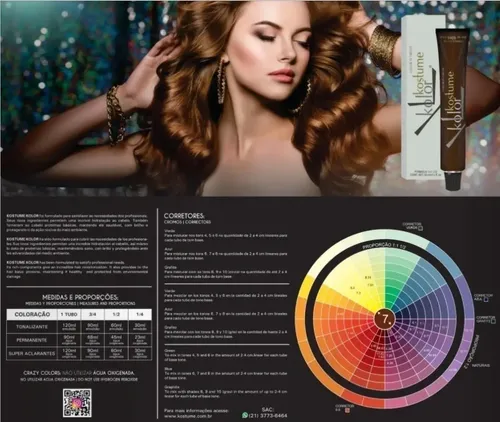This screenshot has height=422, width=500.
Task: Click the Permanente 1 Tubo cell, 90ml
Action: [x=69, y=340]
